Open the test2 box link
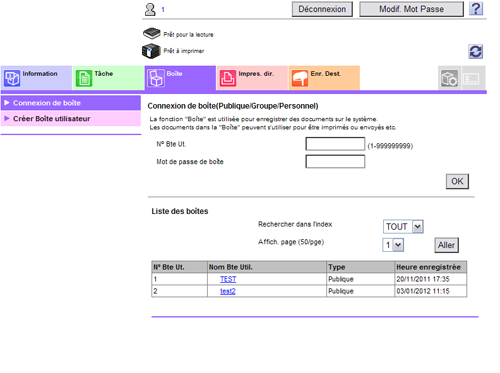Screen dimensions: 500x373 tap(228, 291)
